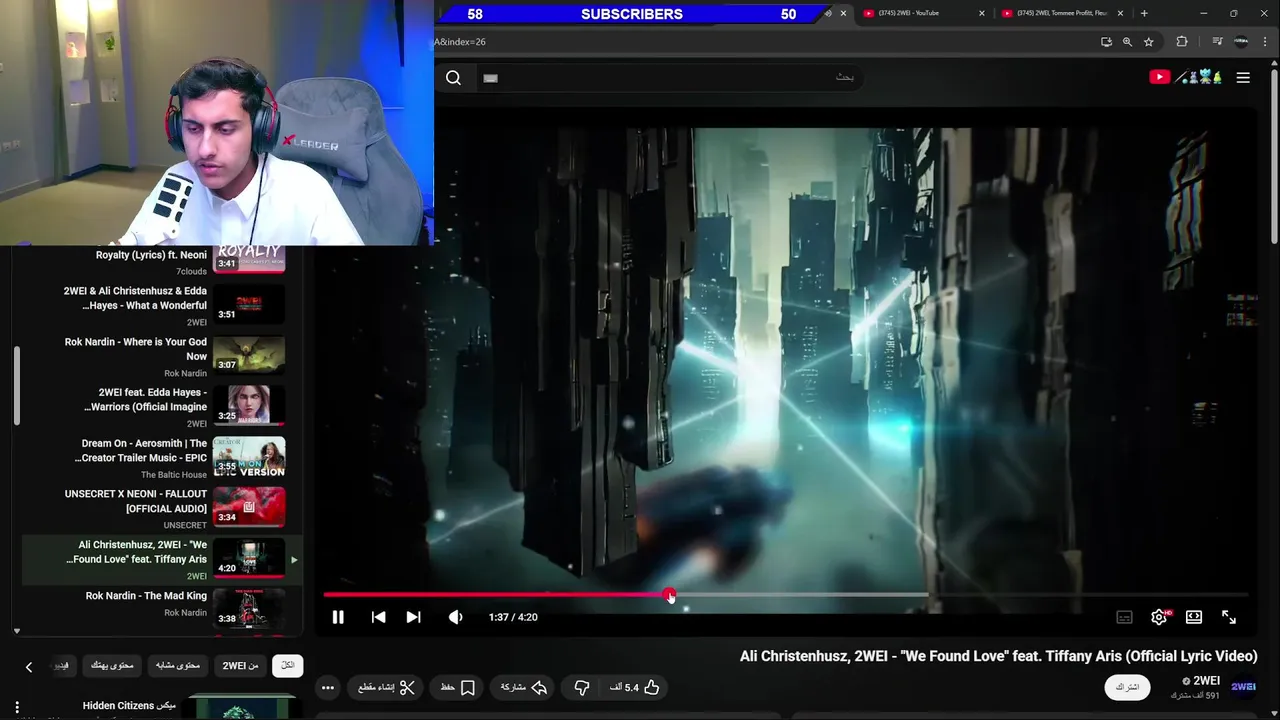Viewport: 1280px width, 720px height.
Task: Open media control playlist icon in toolbar
Action: coord(1217,42)
